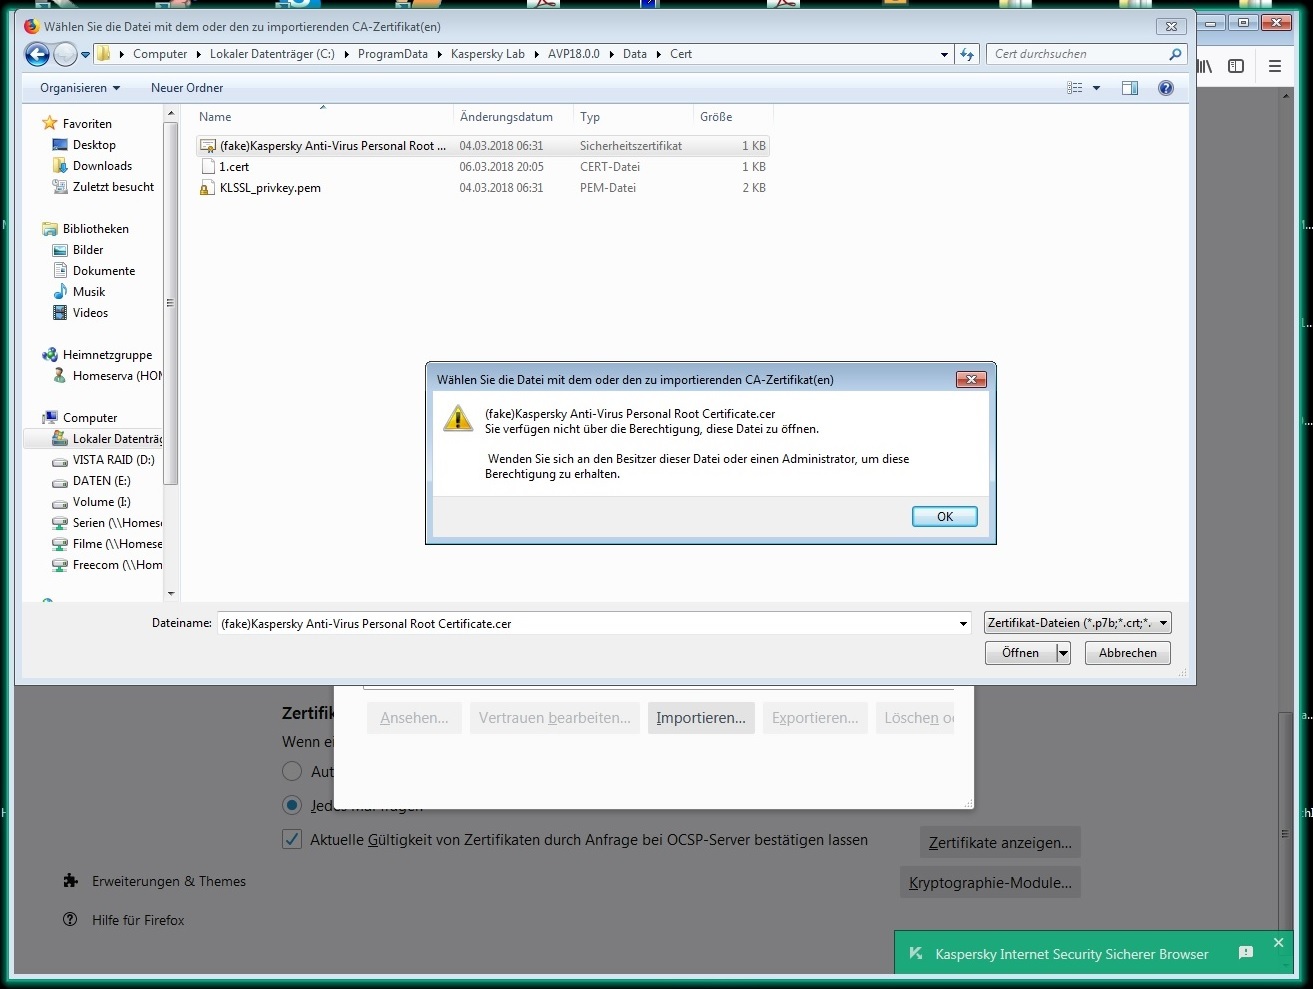Go back with the blue Back arrow
Viewport: 1313px width, 989px height.
click(37, 54)
